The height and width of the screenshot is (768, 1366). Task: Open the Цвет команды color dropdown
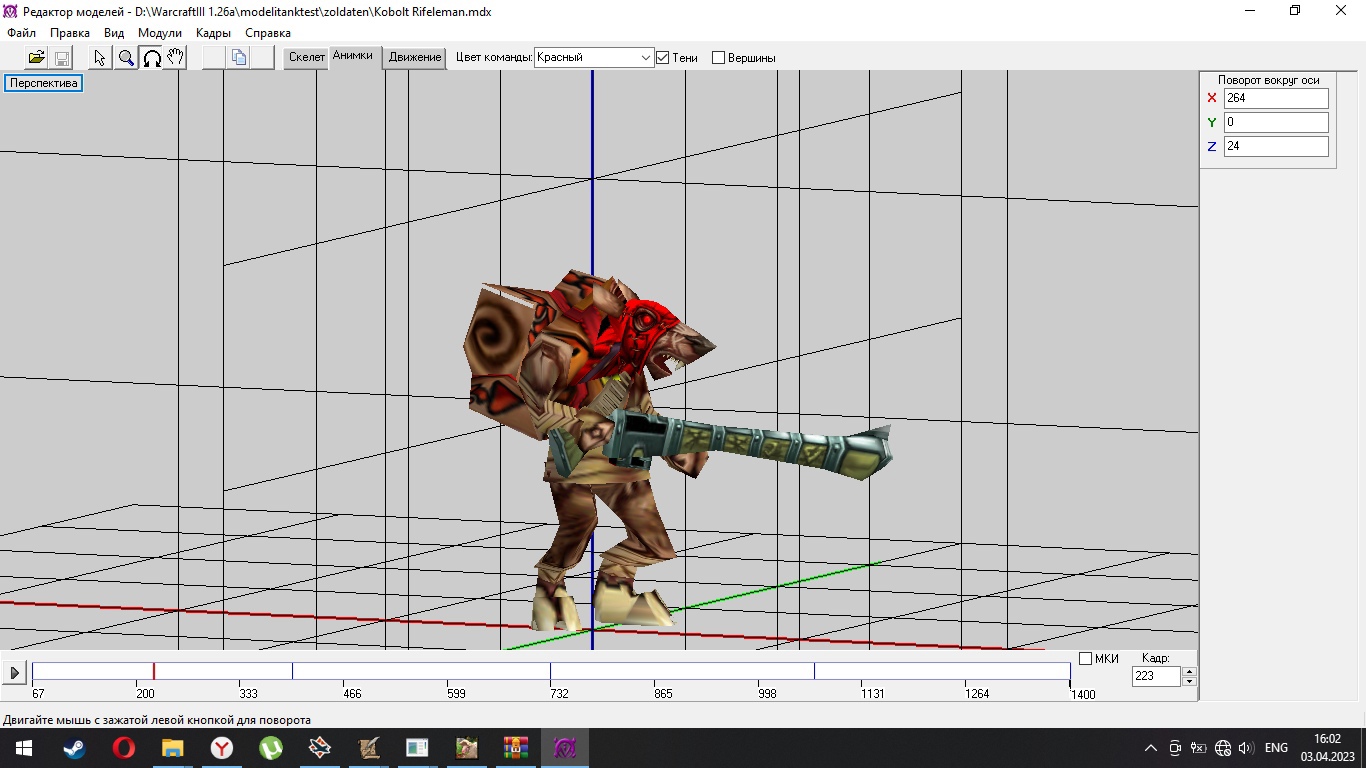click(645, 58)
